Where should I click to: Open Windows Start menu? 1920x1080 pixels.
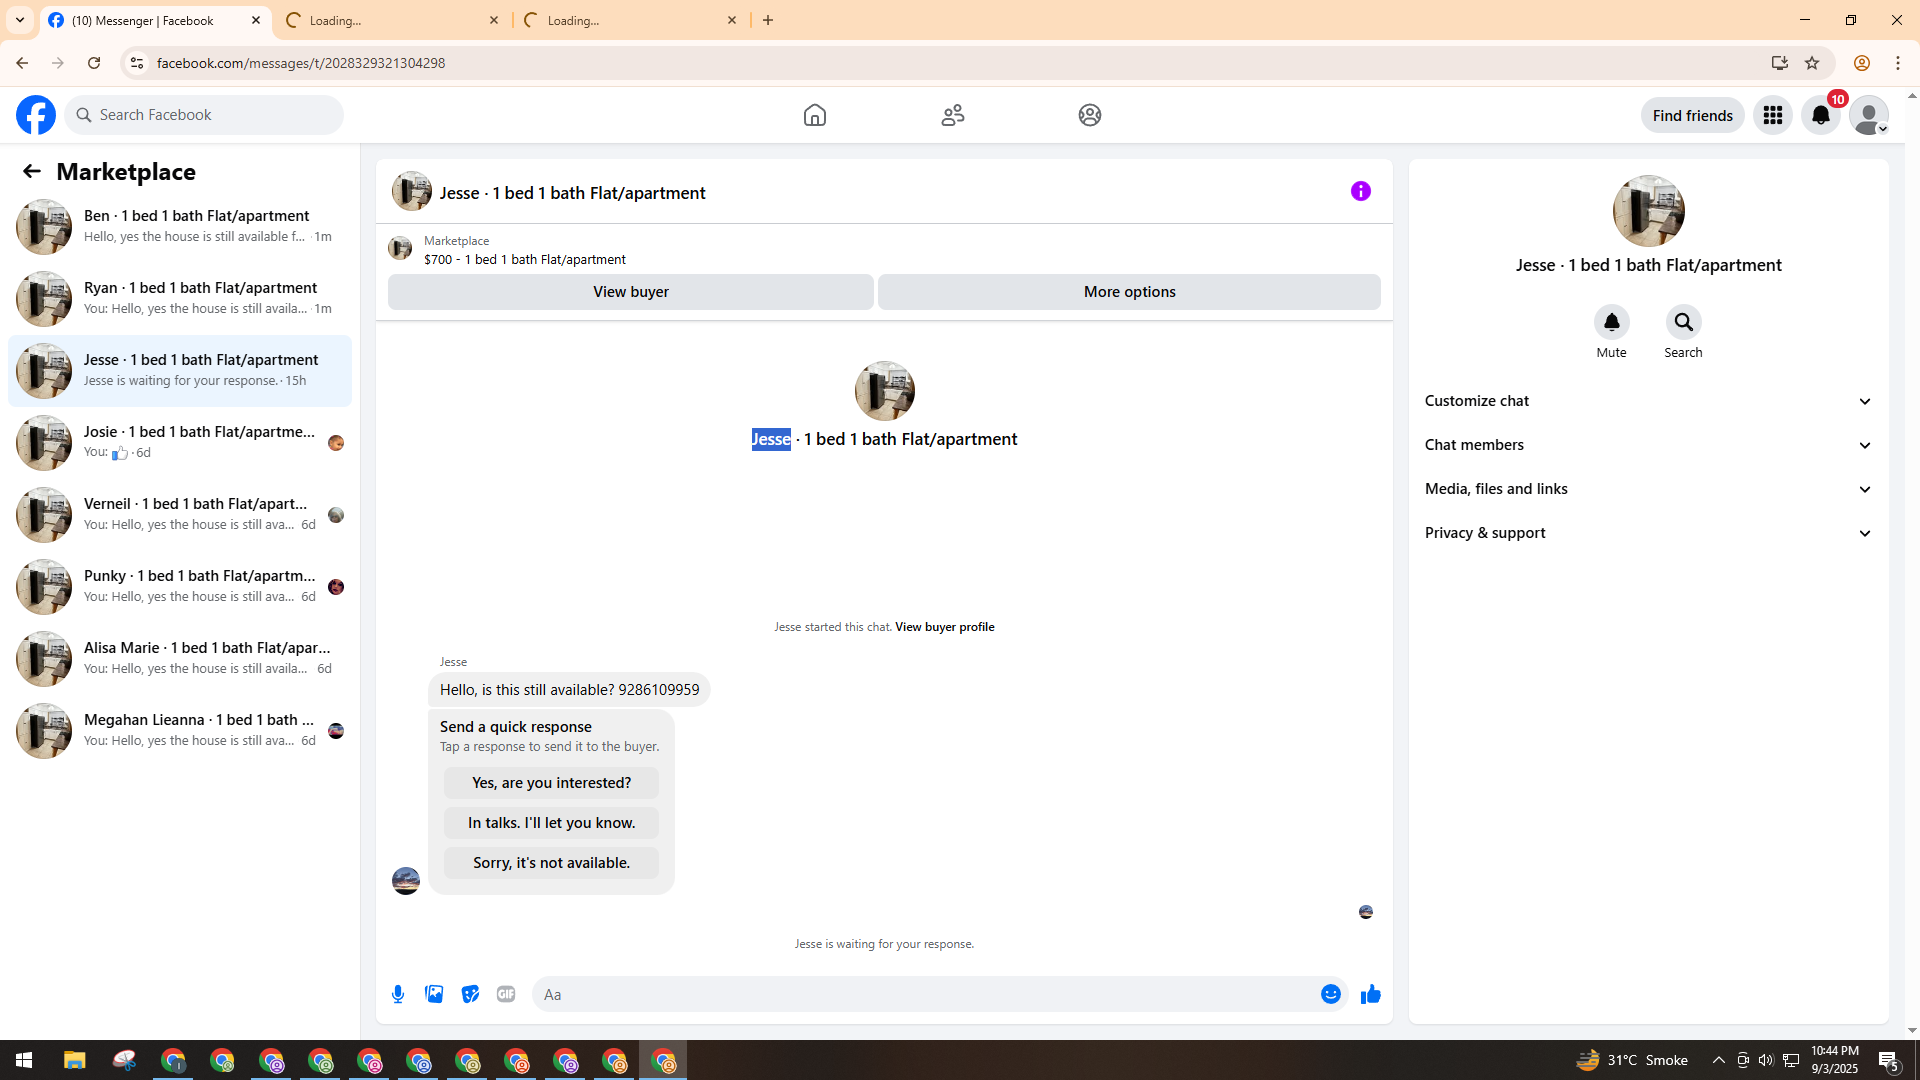pyautogui.click(x=24, y=1060)
